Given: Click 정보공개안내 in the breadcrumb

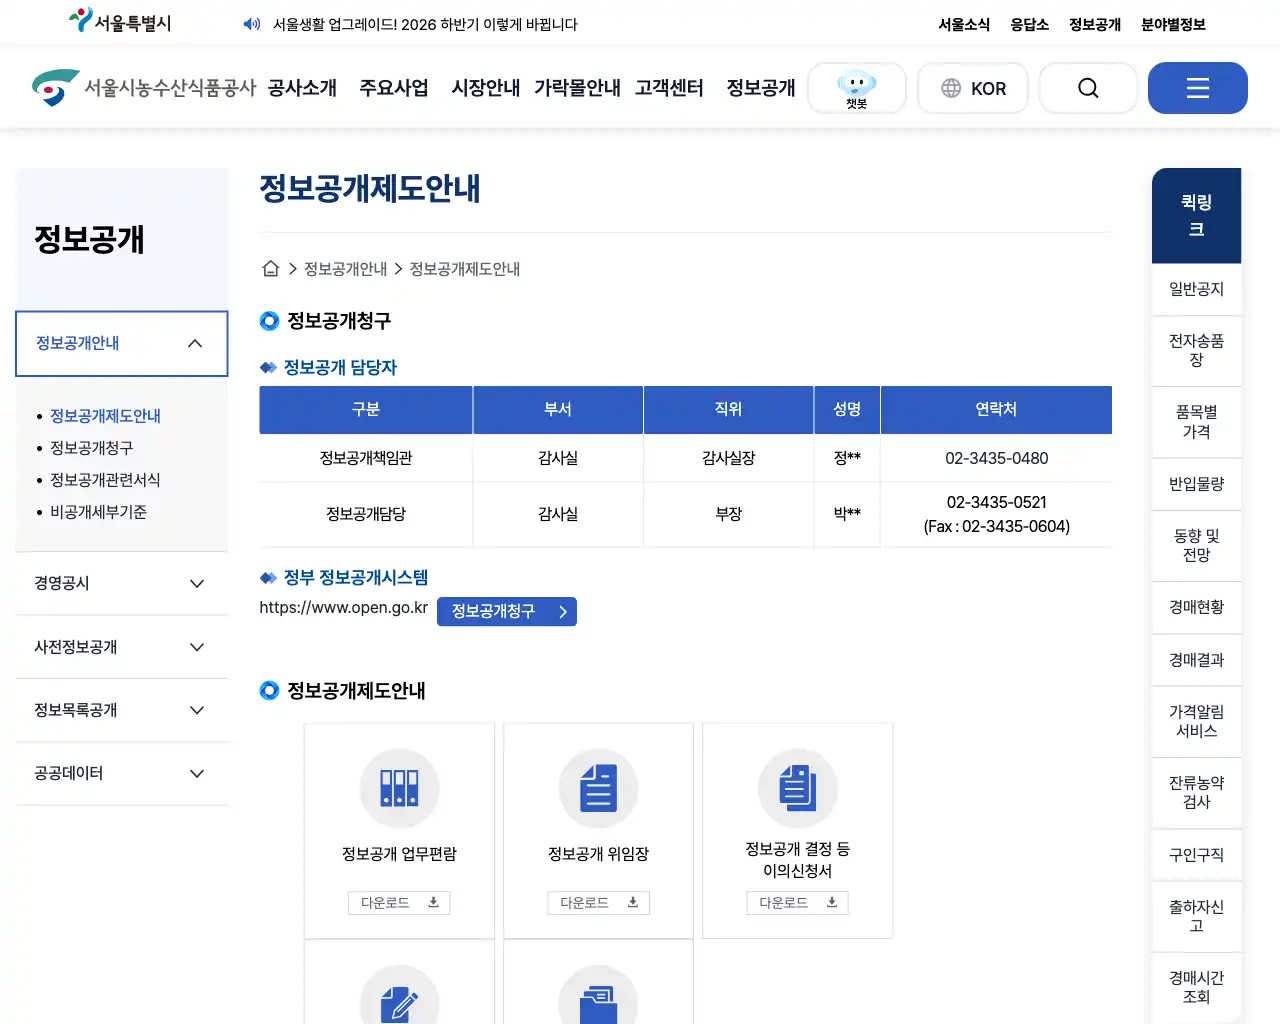Looking at the screenshot, I should pyautogui.click(x=345, y=269).
